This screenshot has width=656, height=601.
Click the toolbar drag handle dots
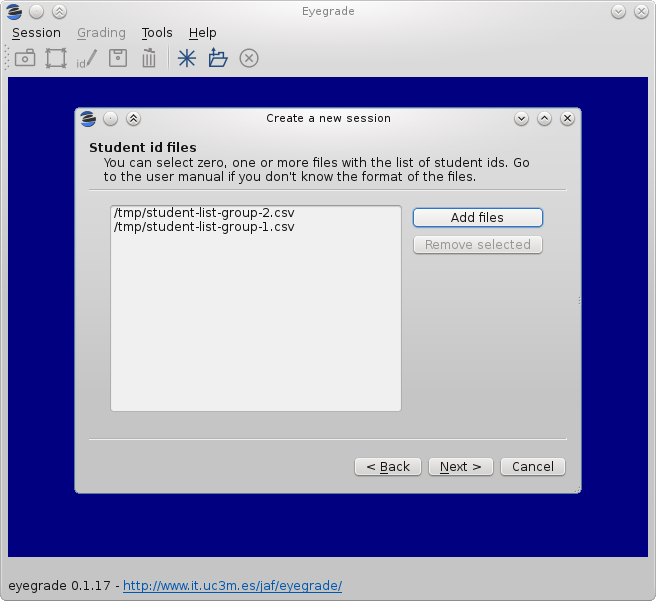[x=7, y=58]
